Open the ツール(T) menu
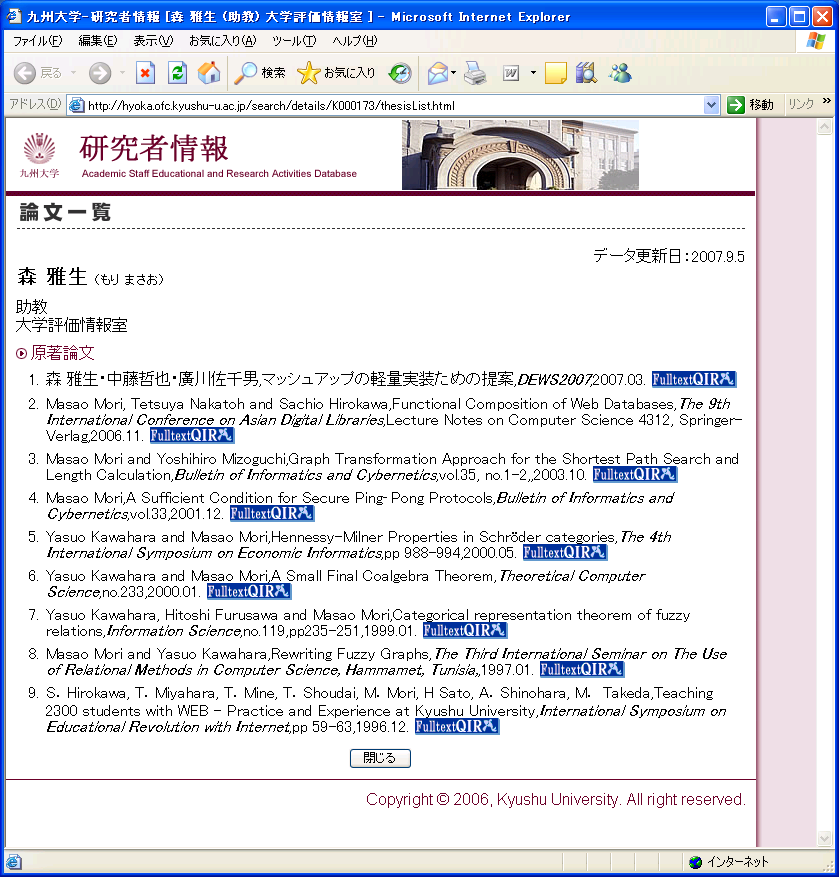 293,41
